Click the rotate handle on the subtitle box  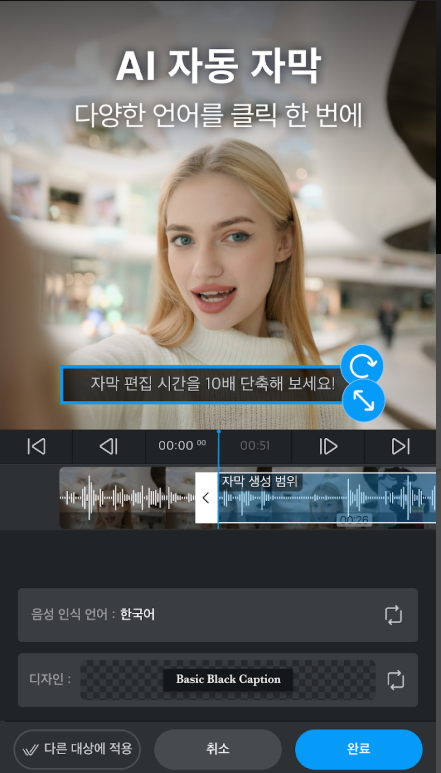362,365
